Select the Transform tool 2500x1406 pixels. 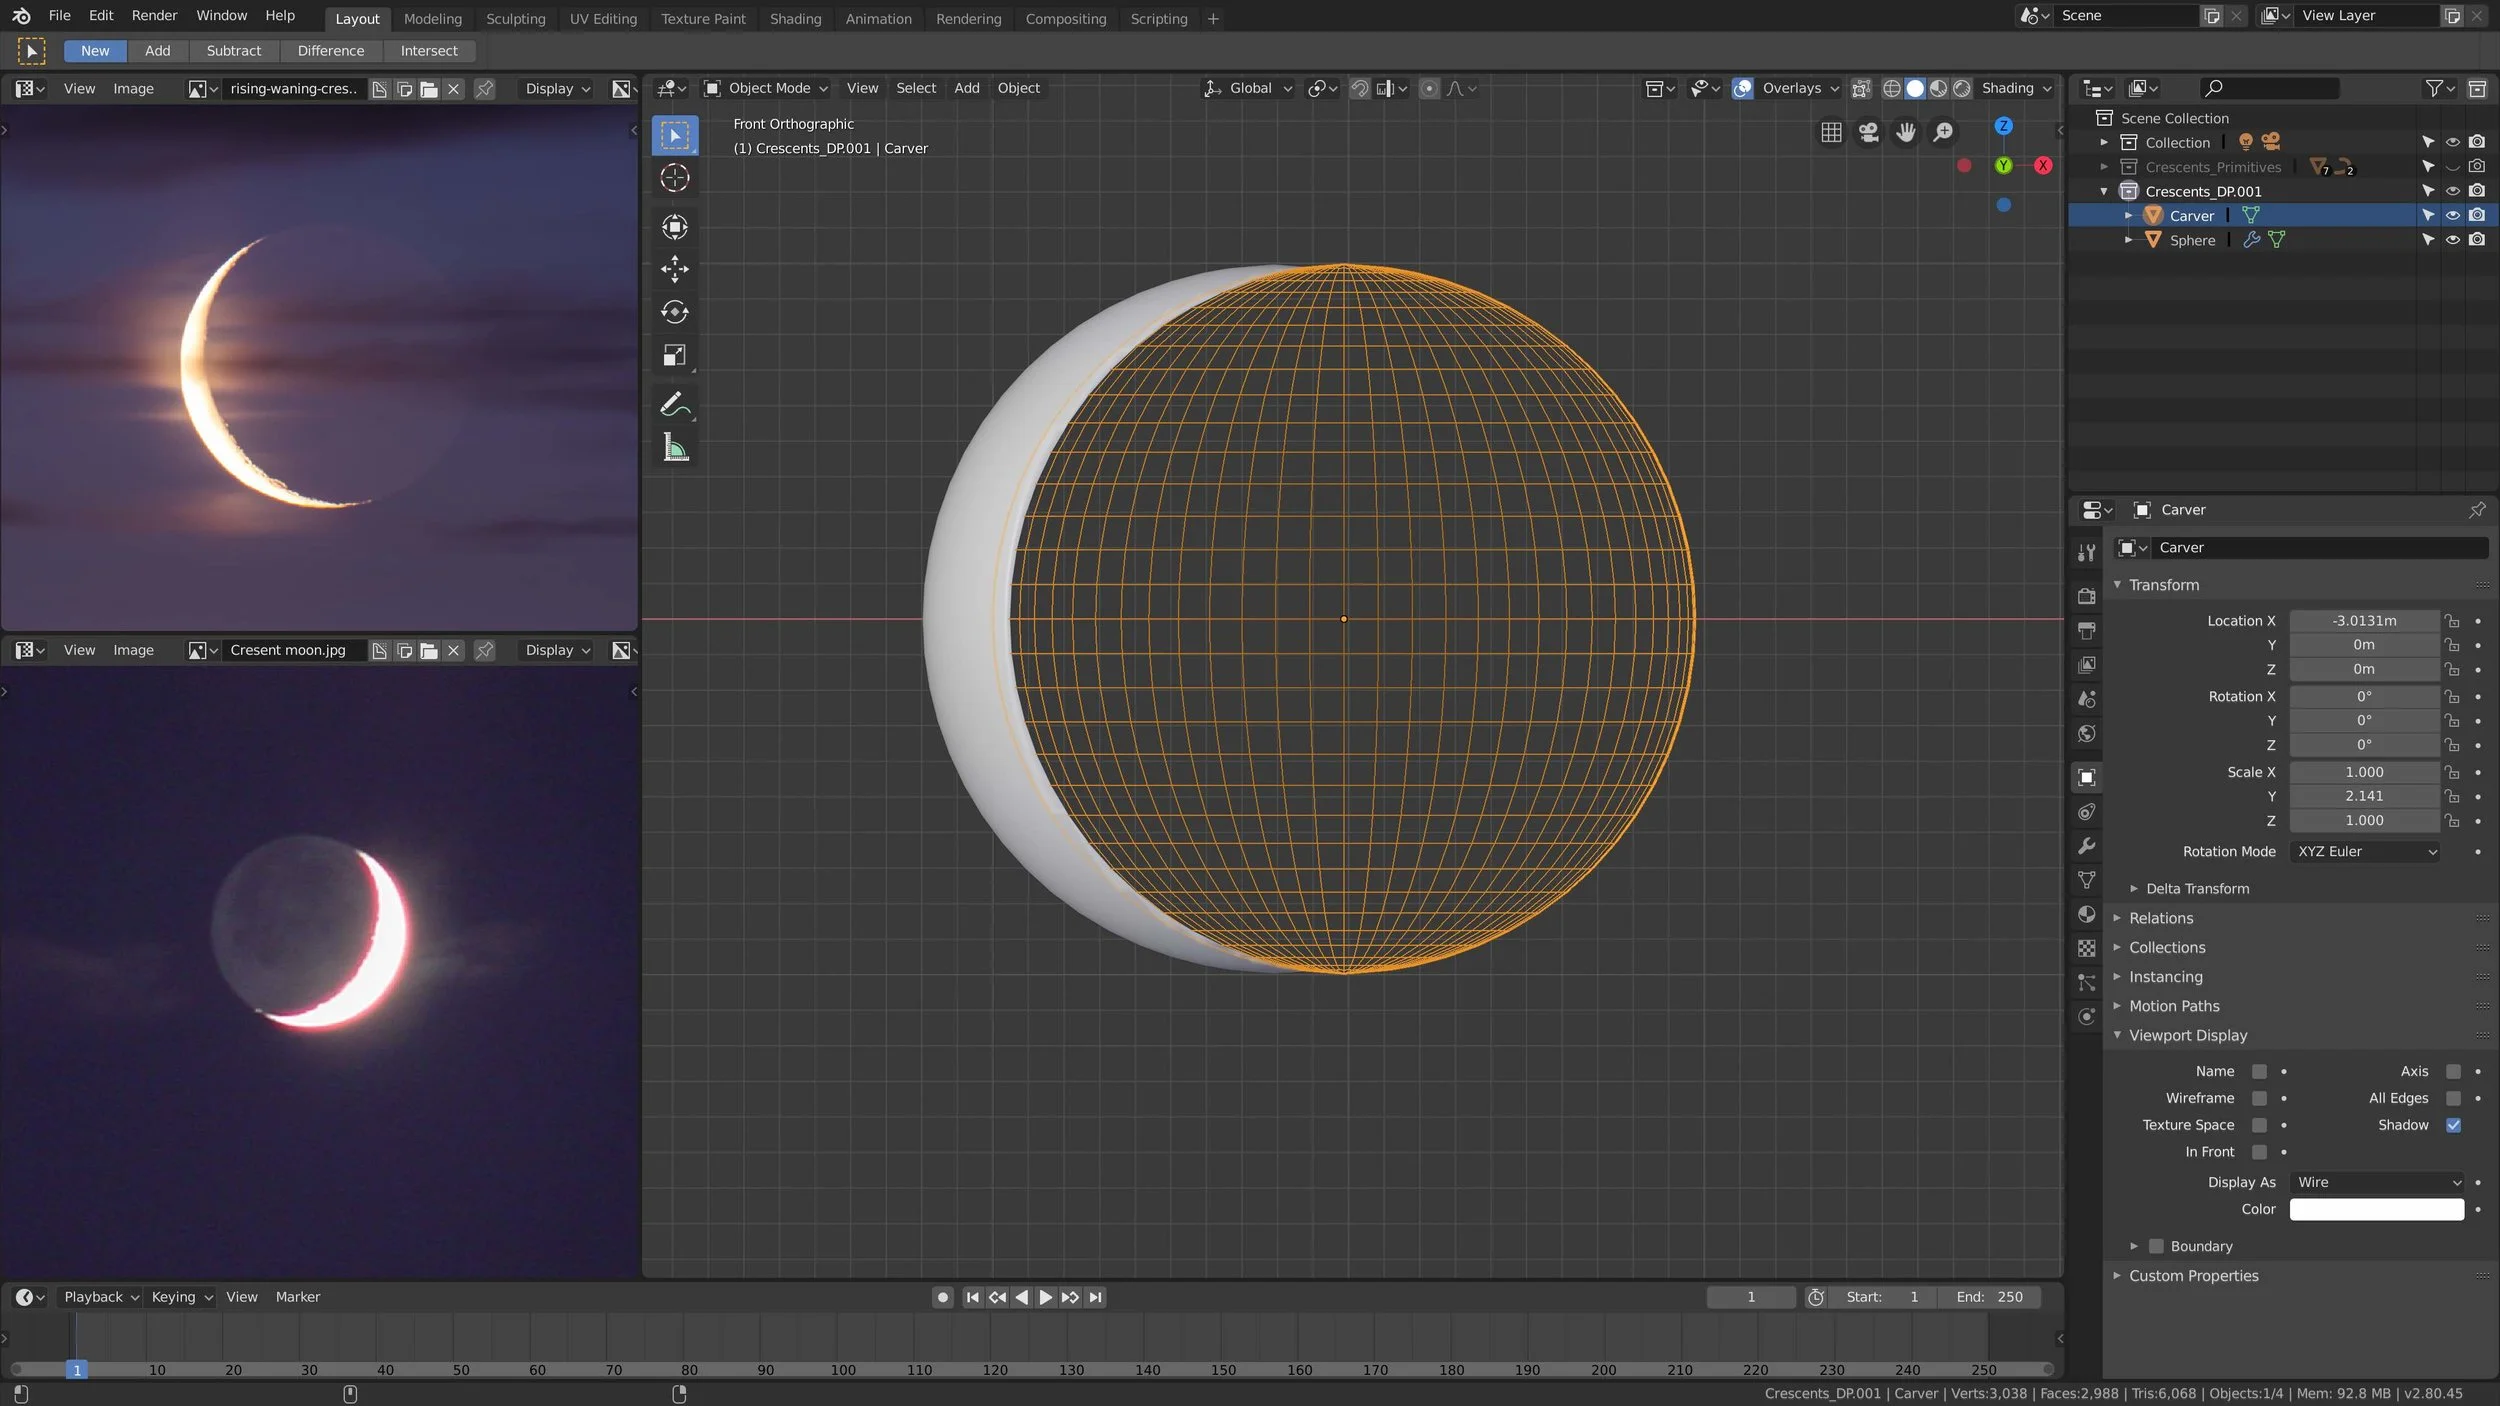pos(675,227)
